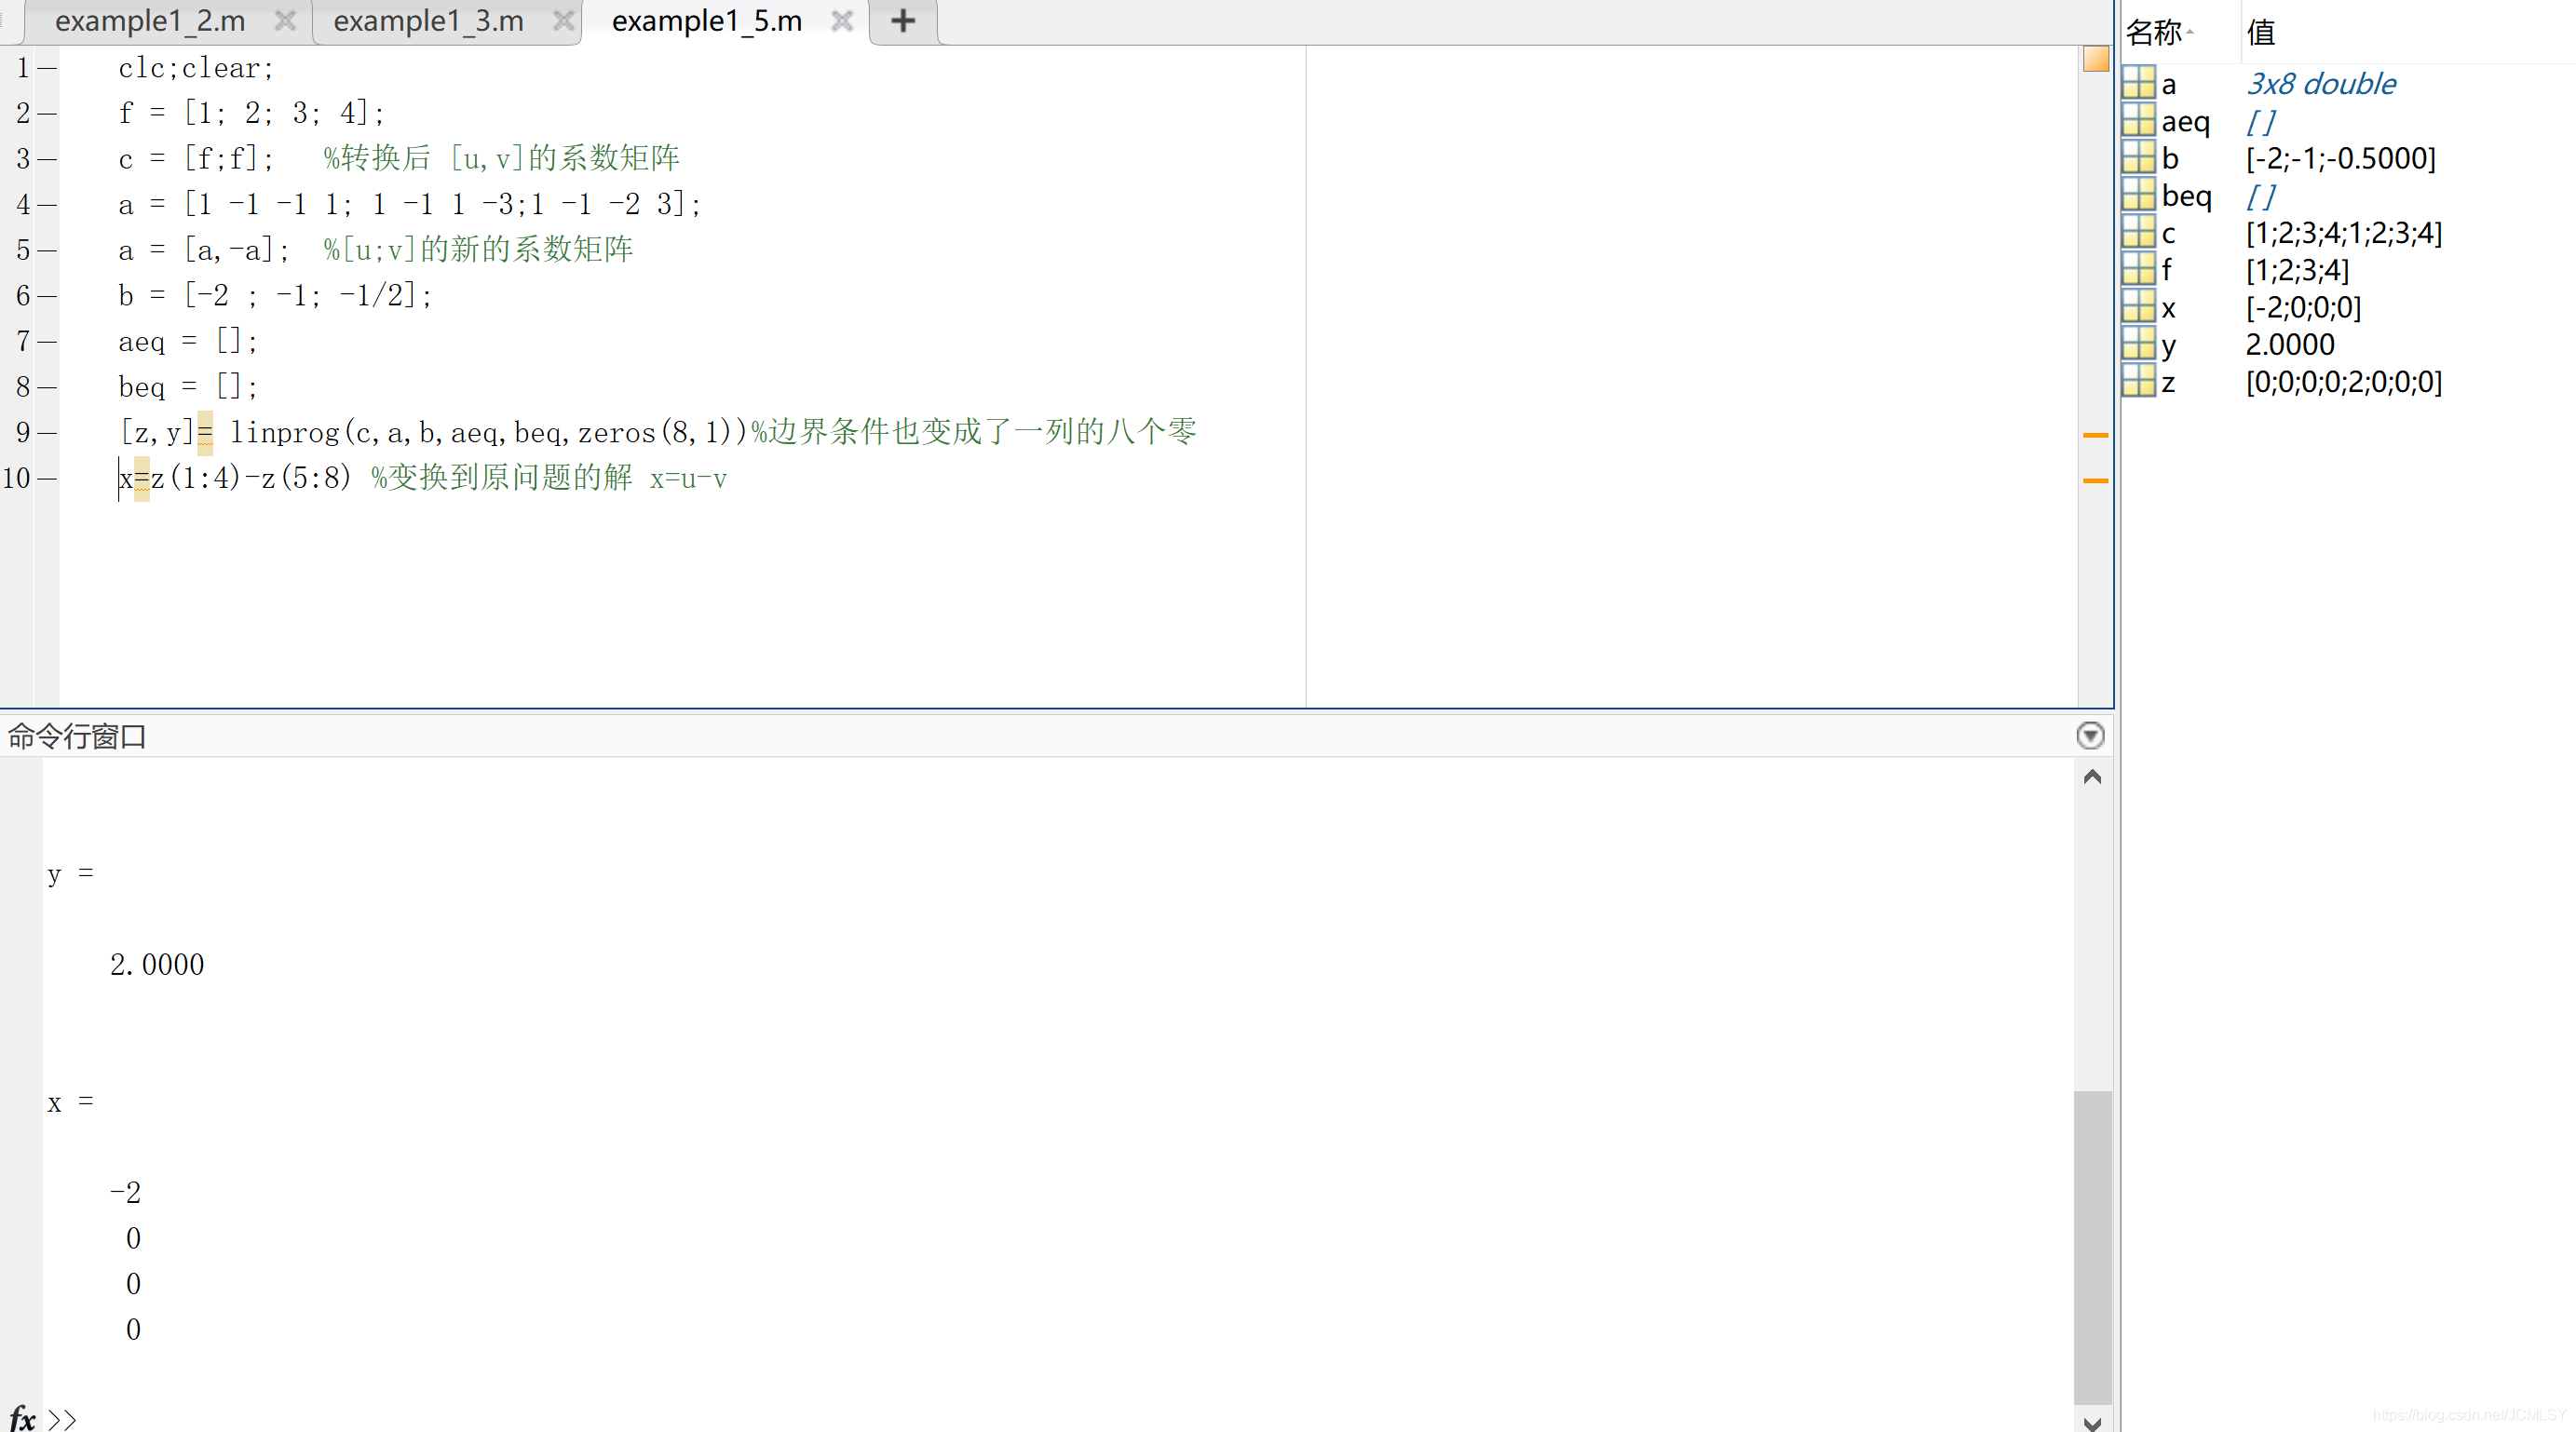Click the beq variable icon
This screenshot has height=1432, width=2576.
(x=2138, y=195)
